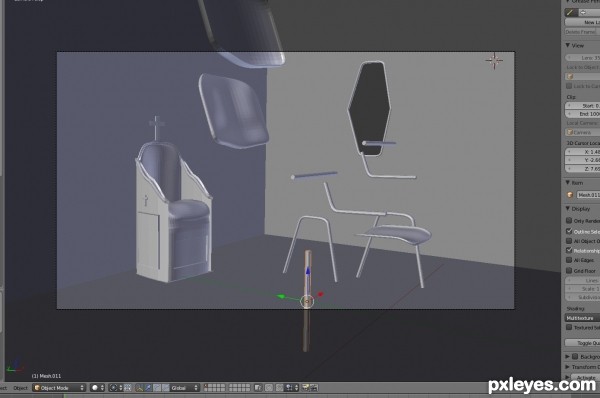This screenshot has width=600, height=398.
Task: Open the viewport shading mode selector
Action: [98, 388]
